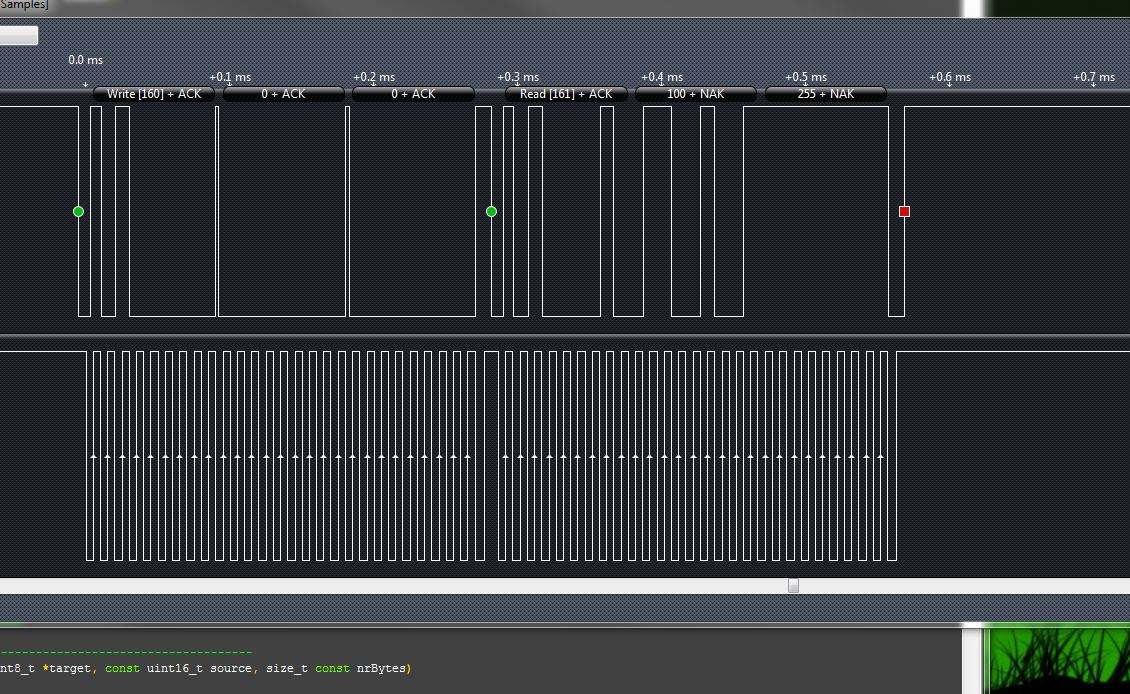Click the first '0 + ACK' frame label
Screen dimensions: 1130x694
coord(283,94)
